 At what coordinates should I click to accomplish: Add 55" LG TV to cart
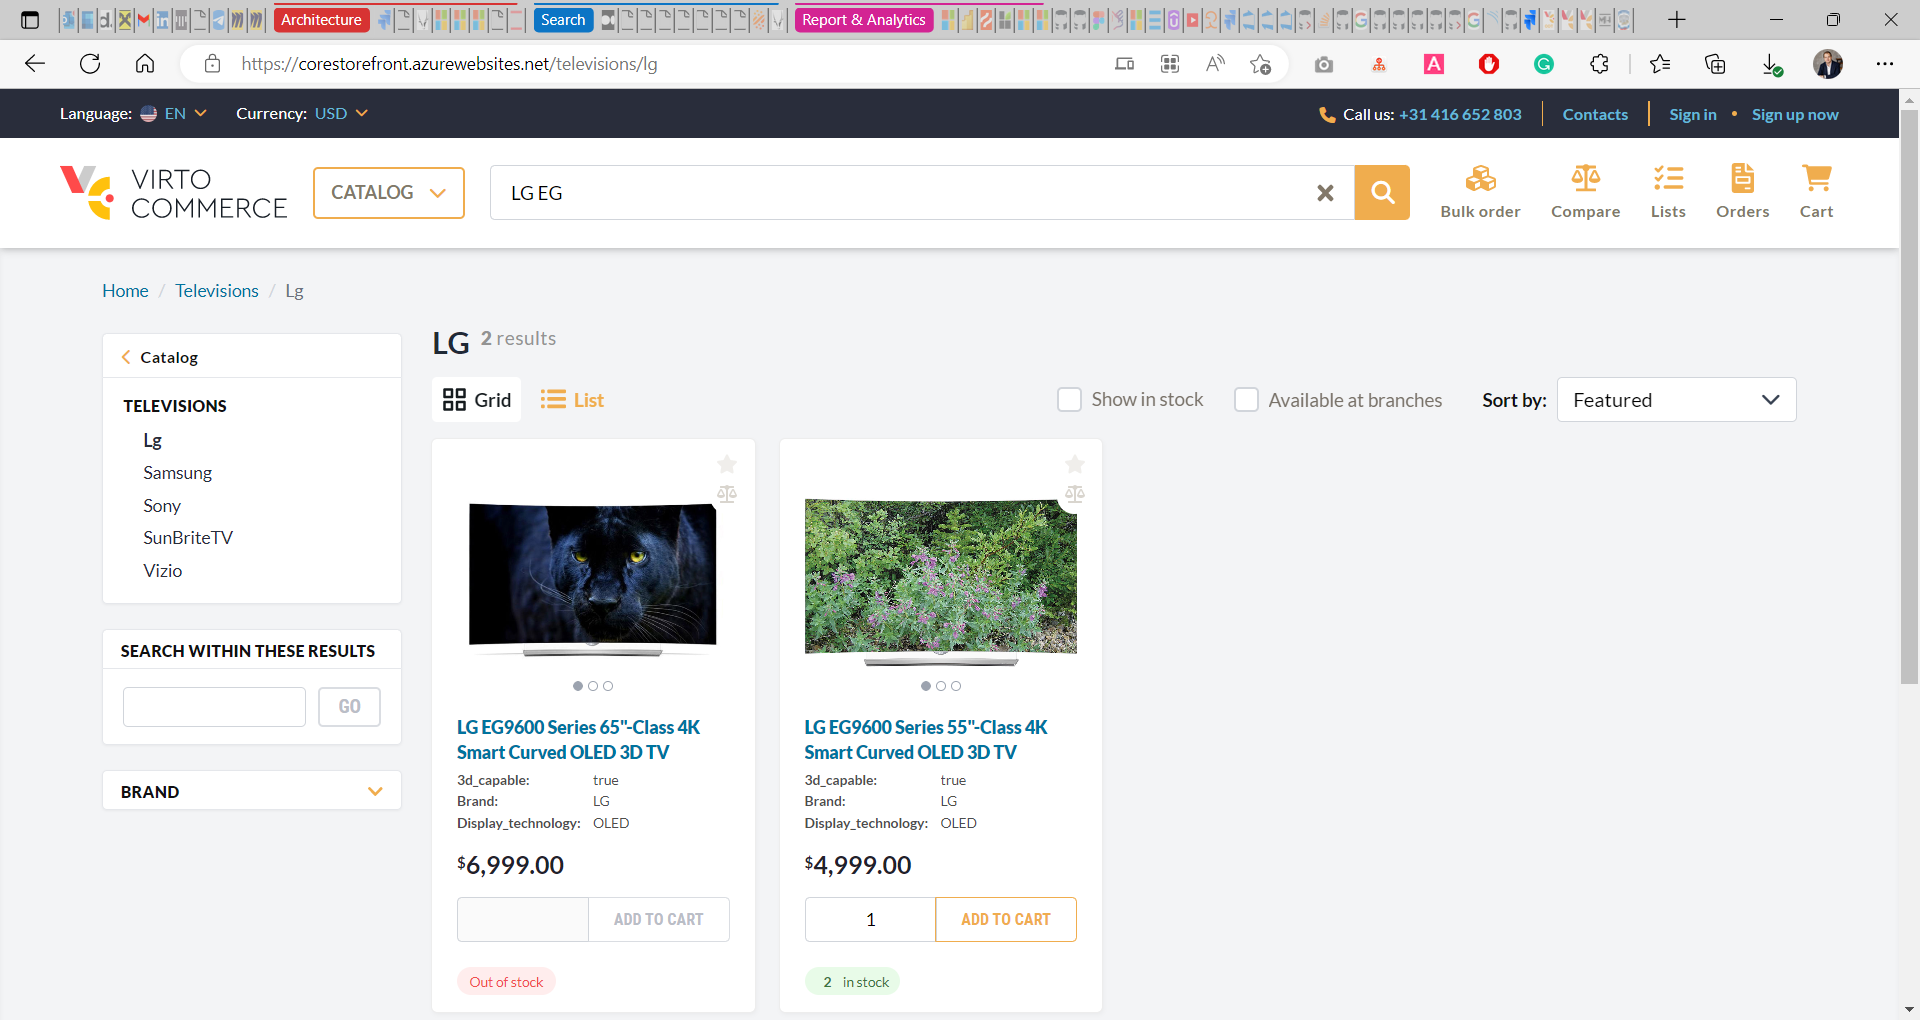point(1005,919)
